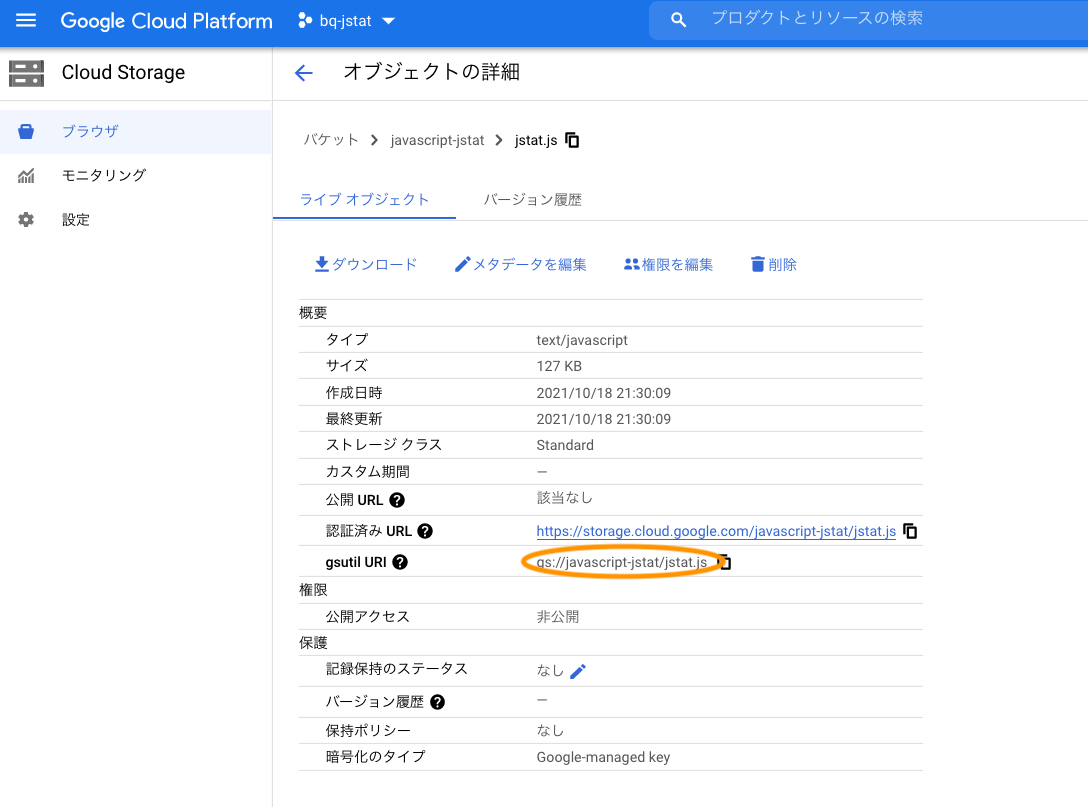This screenshot has width=1088, height=807.
Task: Open the help icon for バージョン履歴 row
Action: (x=437, y=702)
